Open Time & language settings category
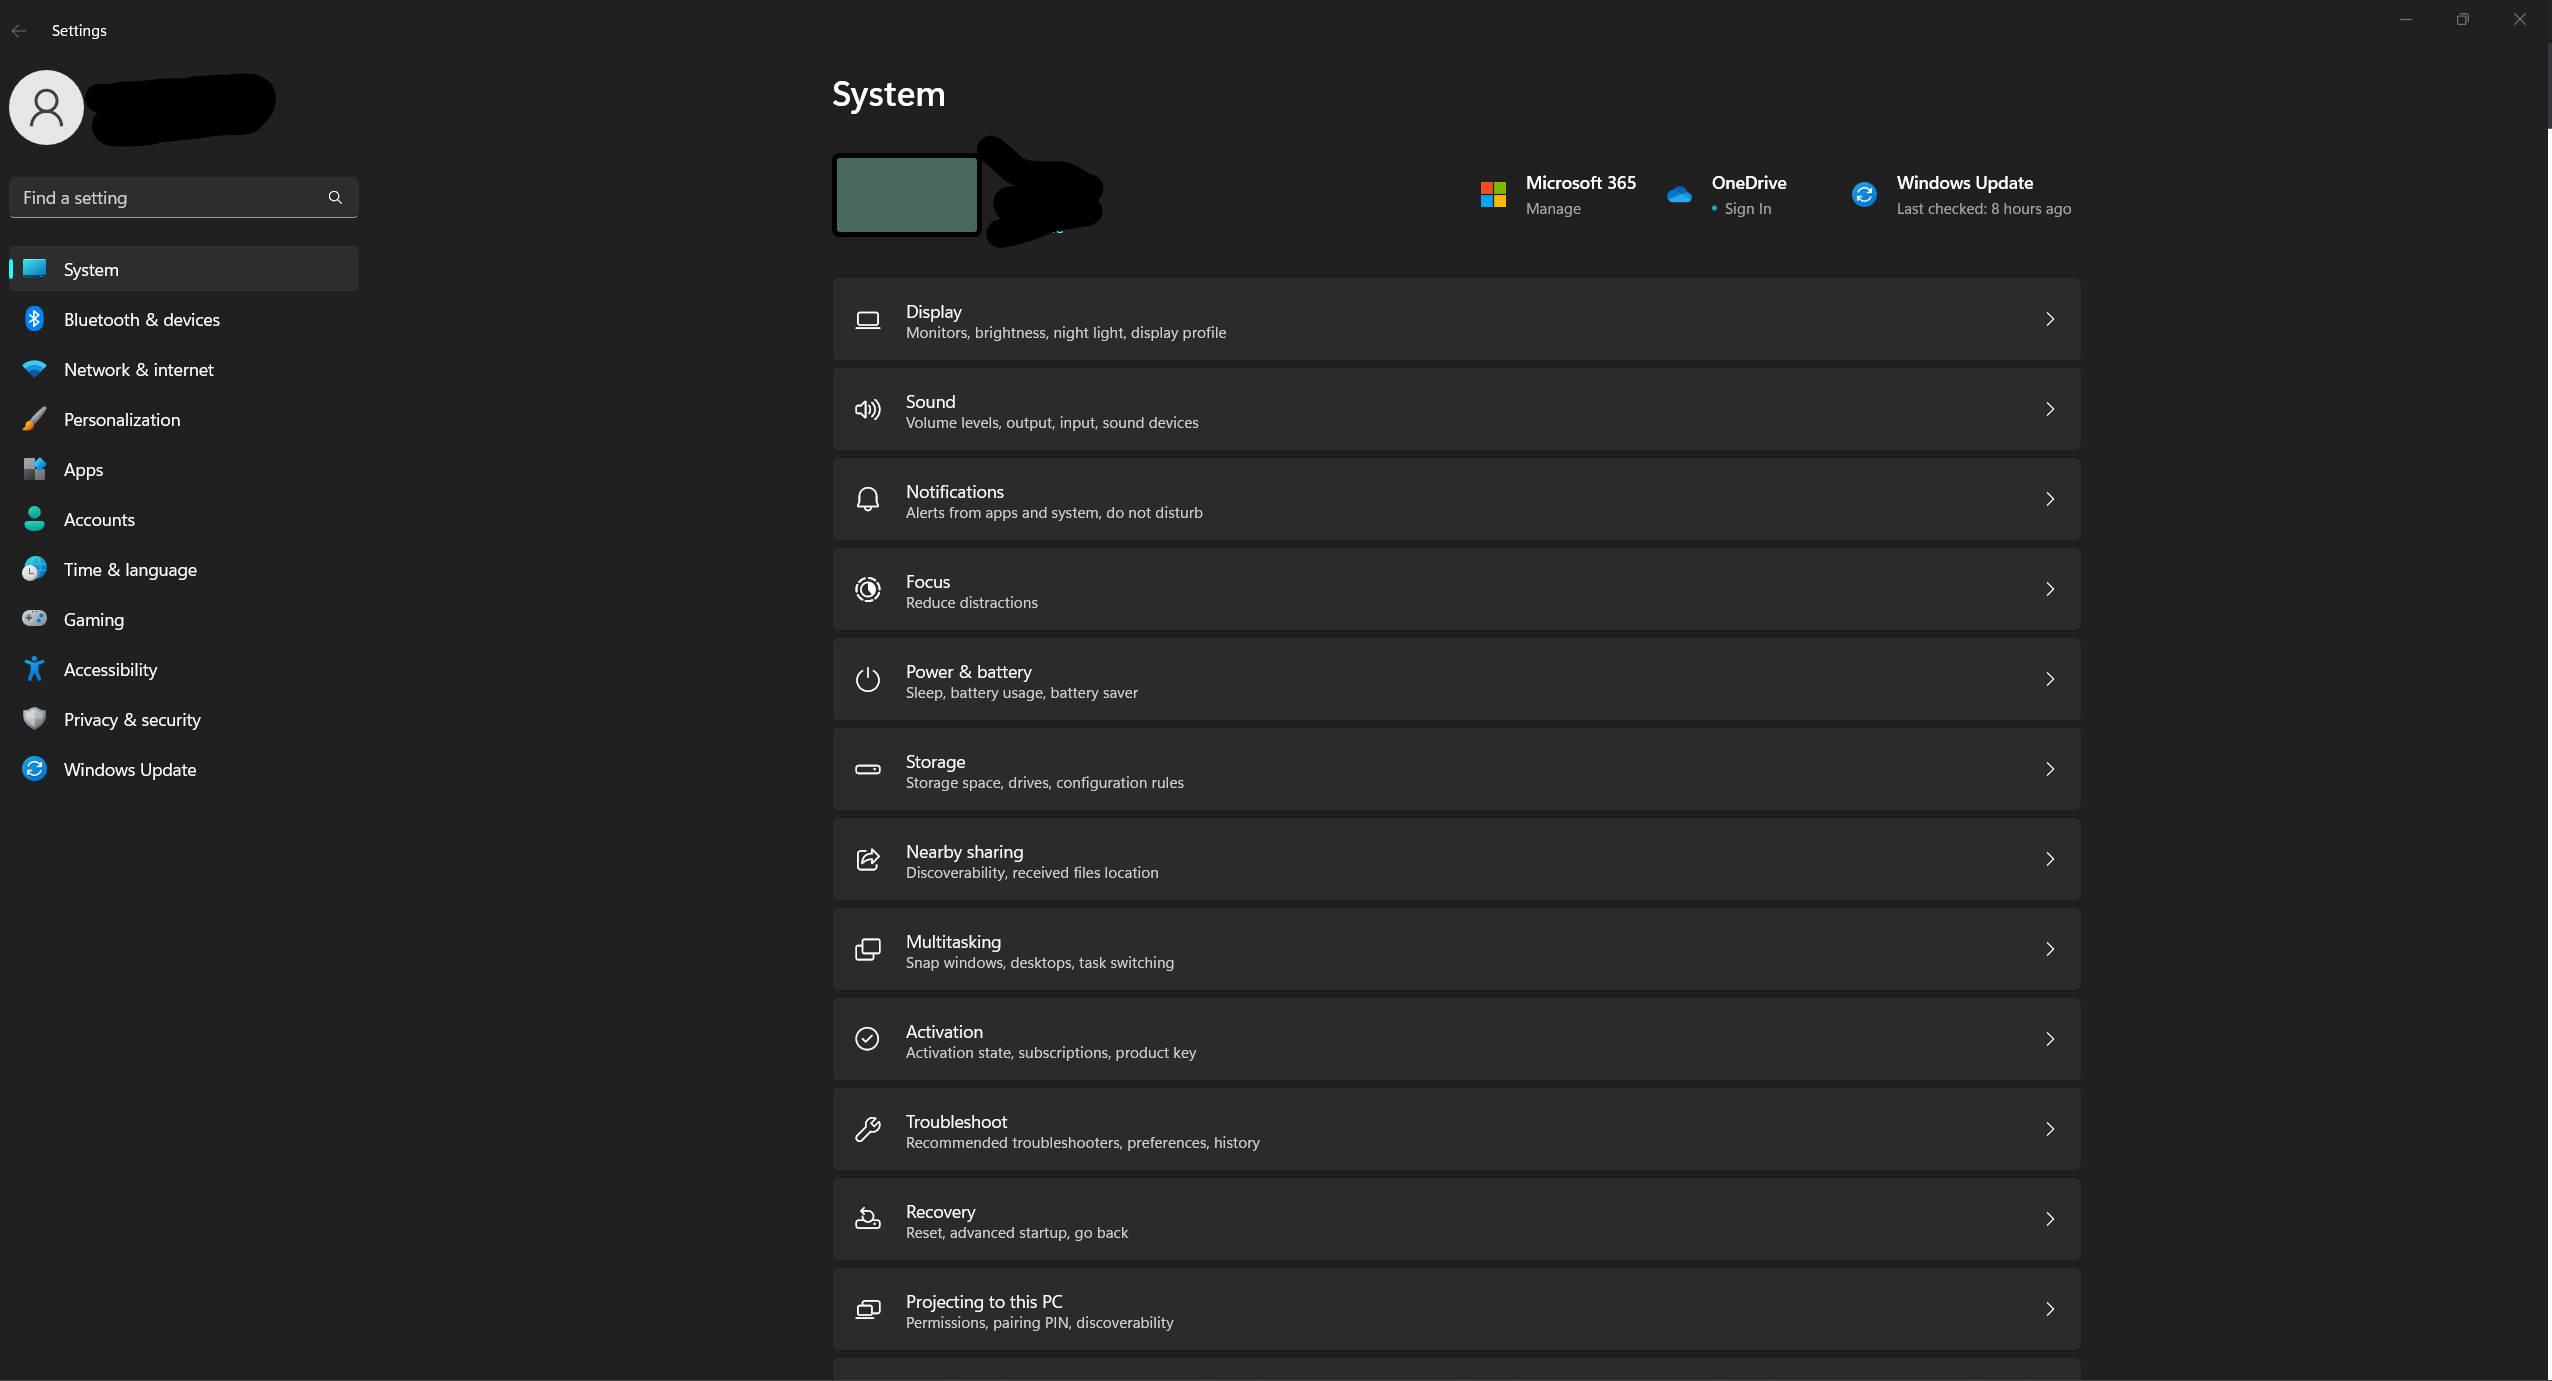This screenshot has width=2552, height=1381. 130,569
